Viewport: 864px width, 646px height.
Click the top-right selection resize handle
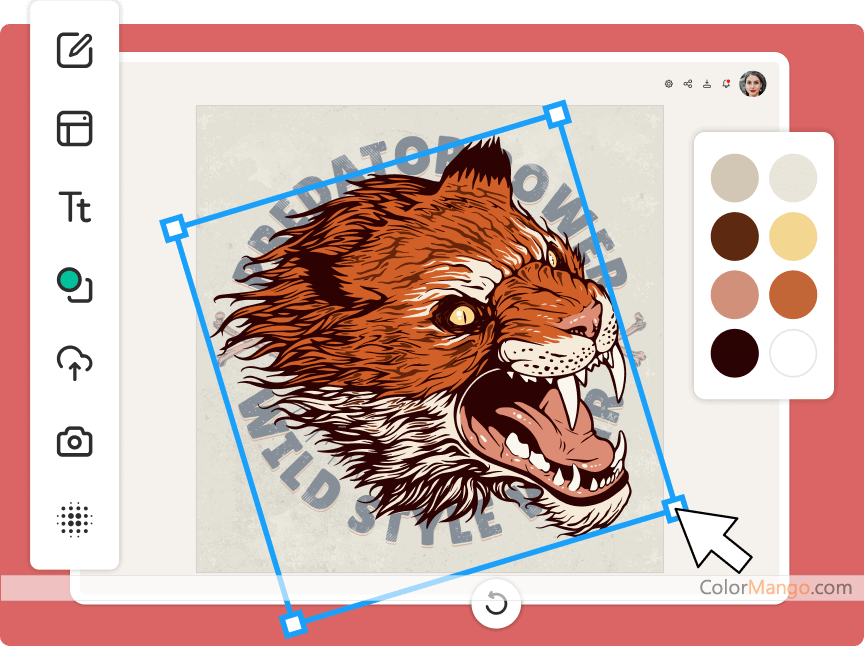557,113
